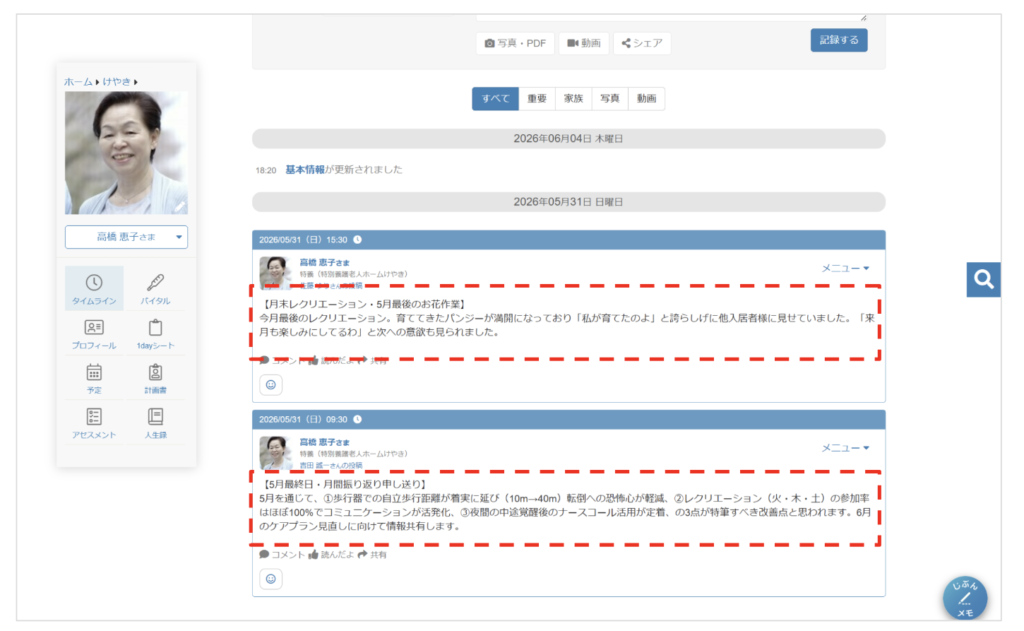
Task: Click 共有 on the 09:30 post
Action: tap(372, 555)
